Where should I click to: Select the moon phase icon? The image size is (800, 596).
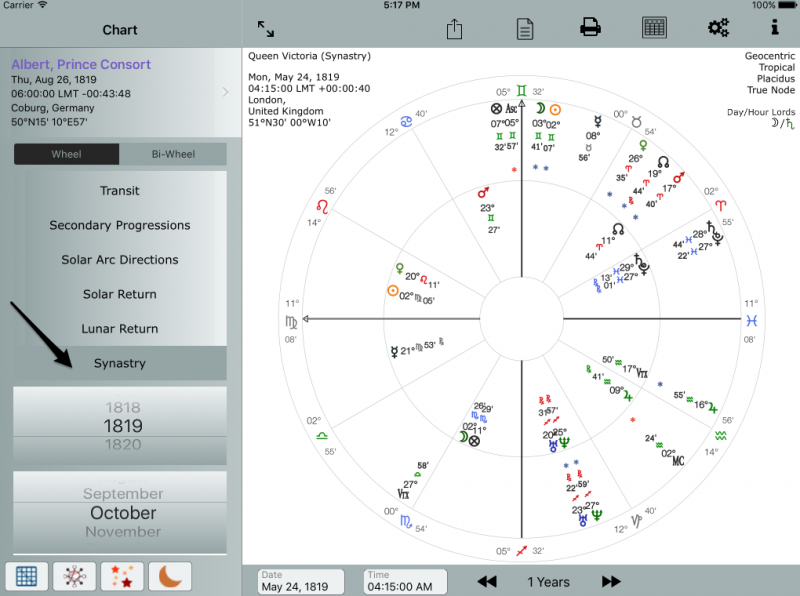coord(168,576)
